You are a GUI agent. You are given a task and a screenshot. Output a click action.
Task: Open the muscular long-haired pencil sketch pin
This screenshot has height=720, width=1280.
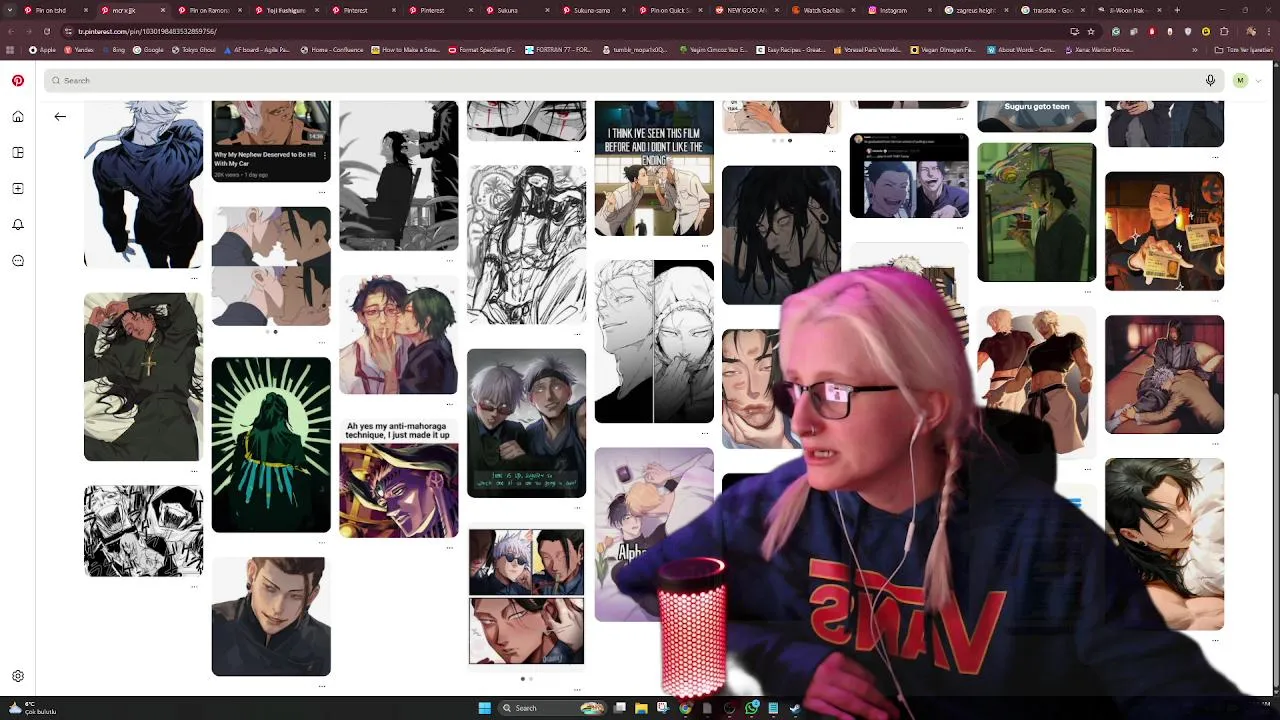point(526,245)
